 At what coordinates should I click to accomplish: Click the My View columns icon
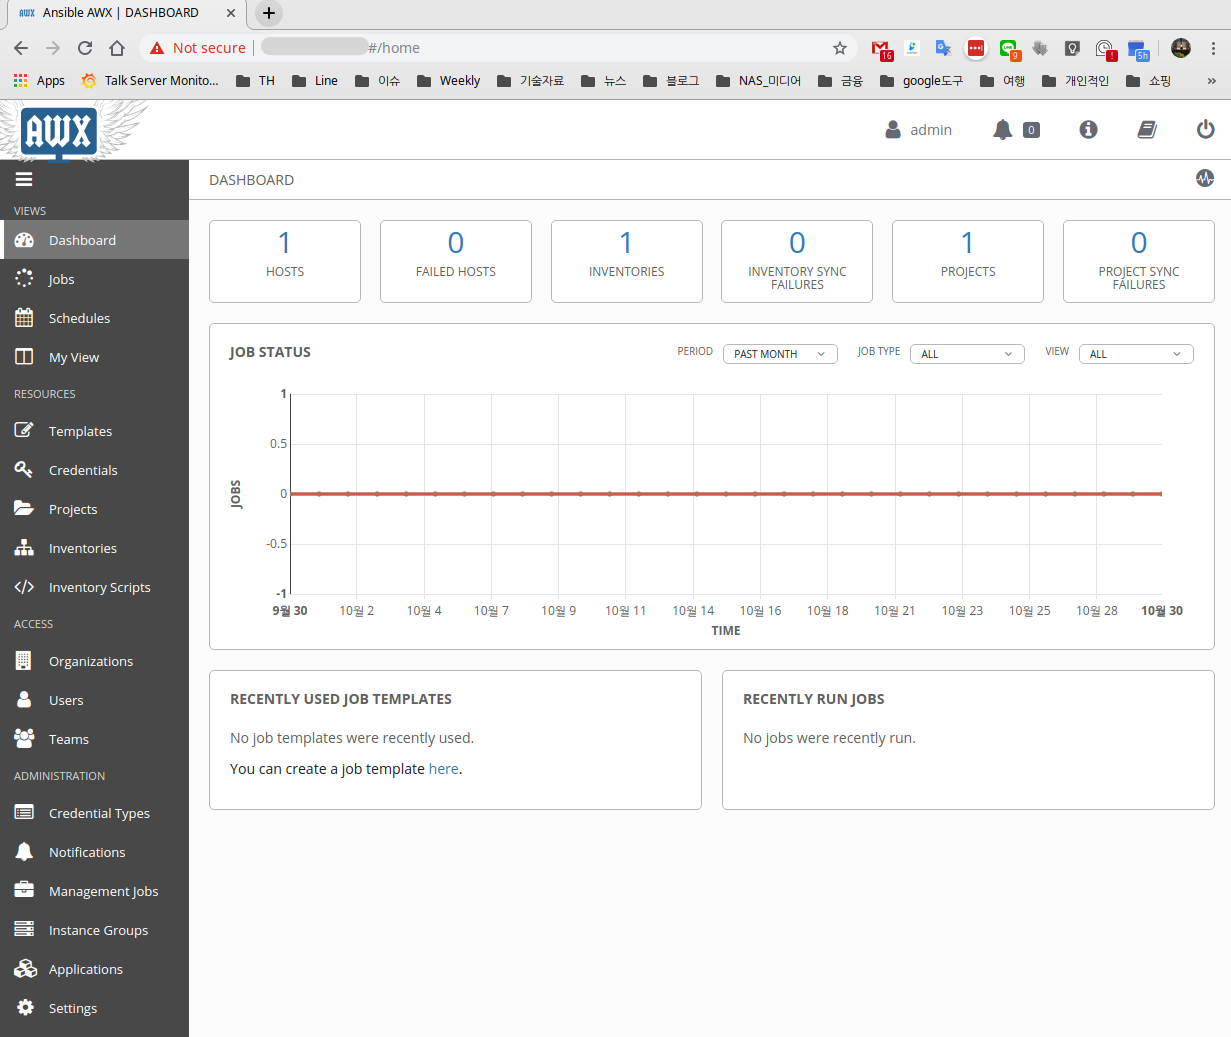click(x=24, y=357)
